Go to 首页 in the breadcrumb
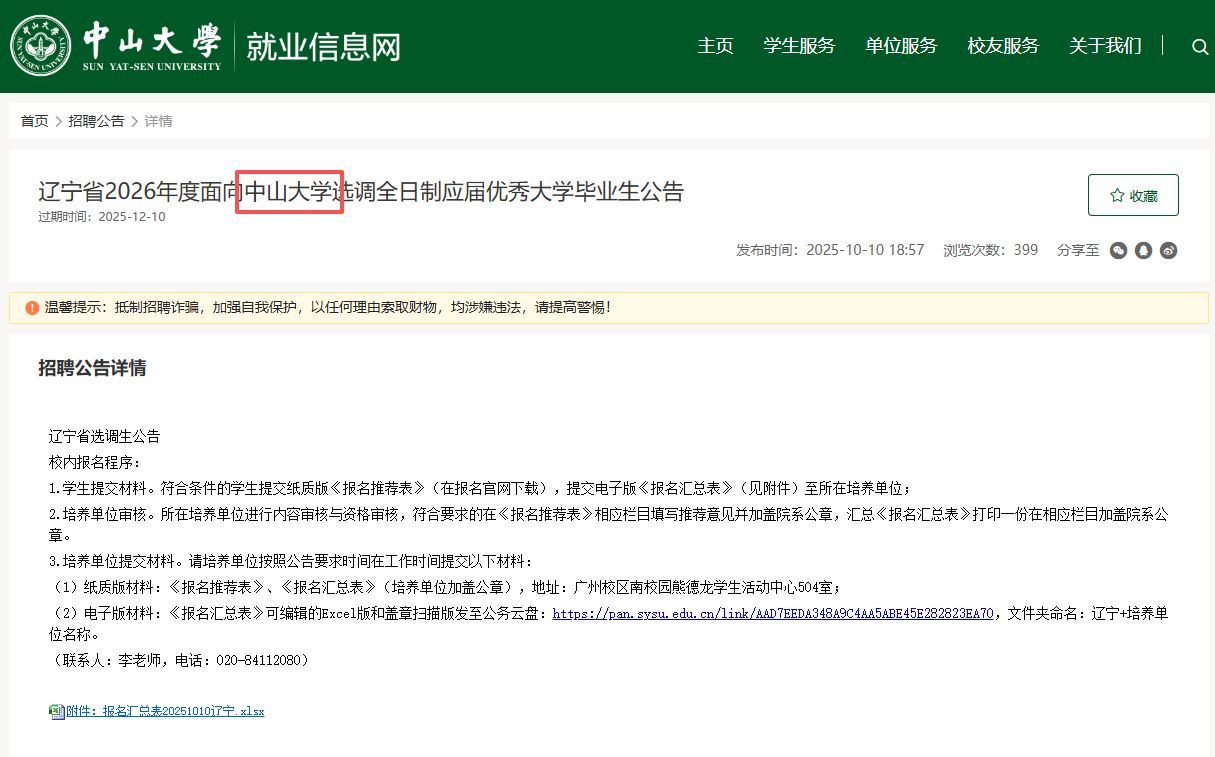The width and height of the screenshot is (1215, 757). coord(34,121)
